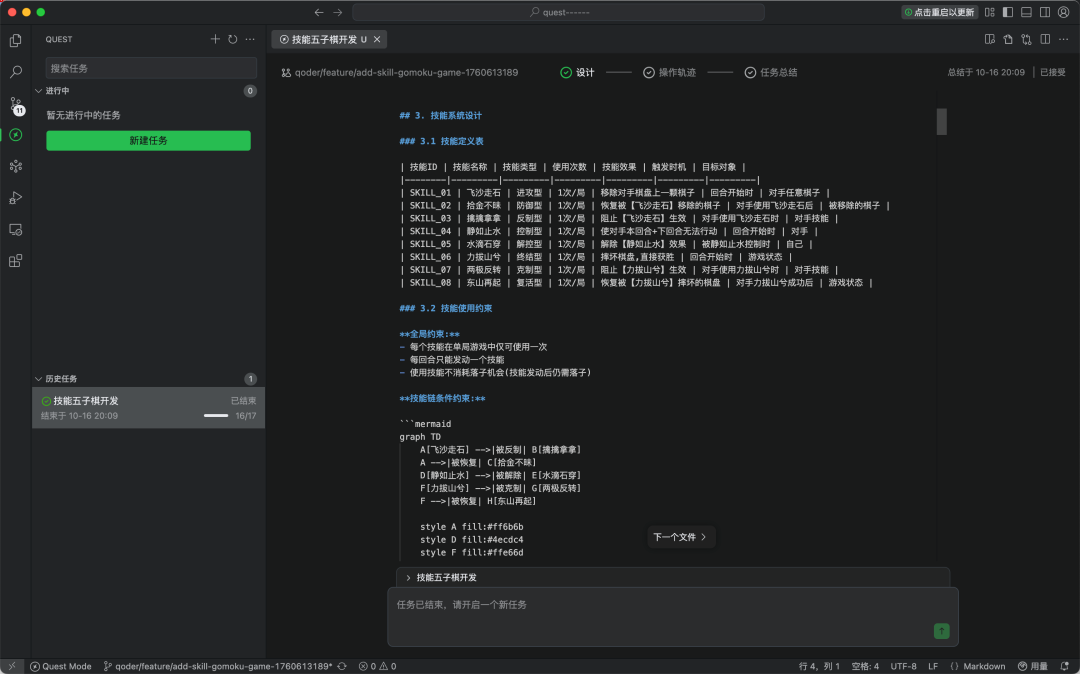Expand the 技能五子棋开发 collapsed bar above input
1080x674 pixels.
(409, 577)
